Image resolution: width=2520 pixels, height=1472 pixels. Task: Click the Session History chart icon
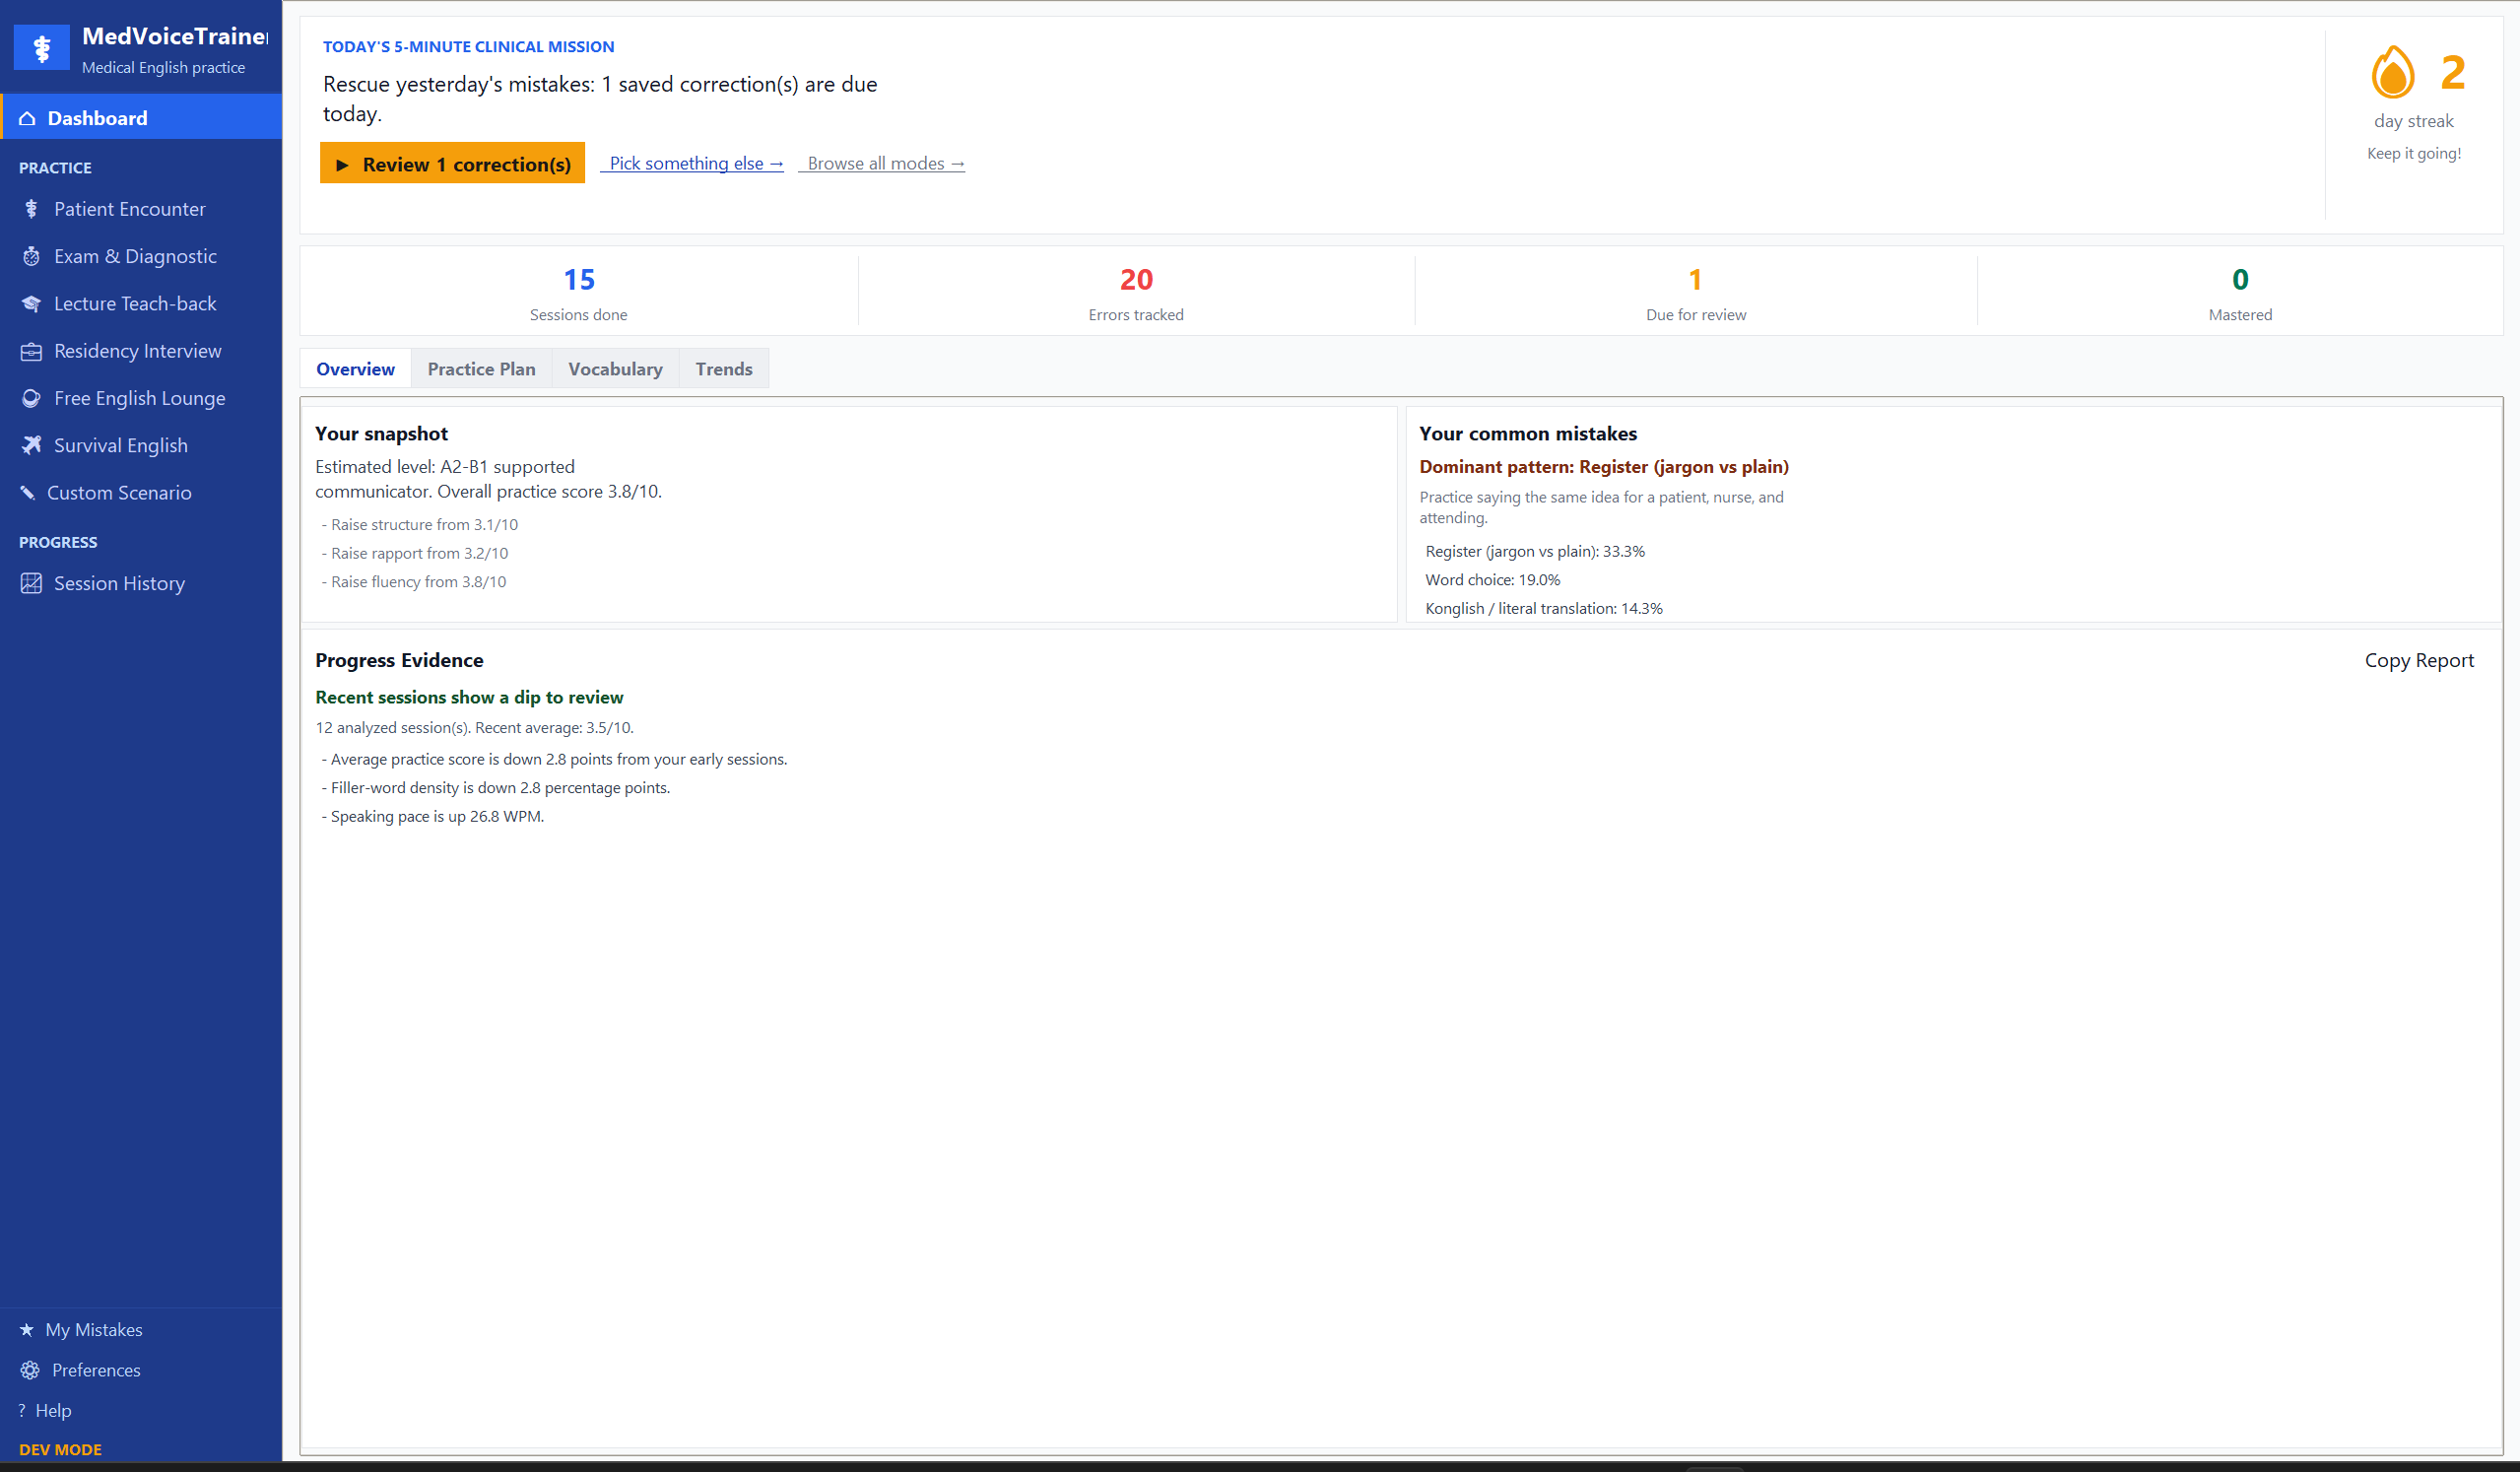pyautogui.click(x=31, y=583)
